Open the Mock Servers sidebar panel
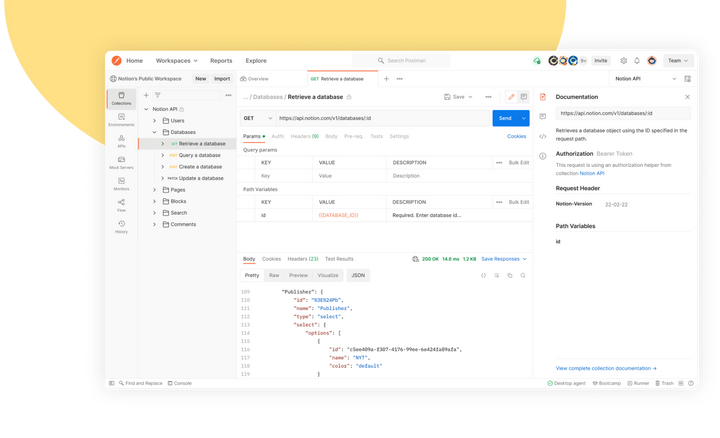 (x=121, y=162)
